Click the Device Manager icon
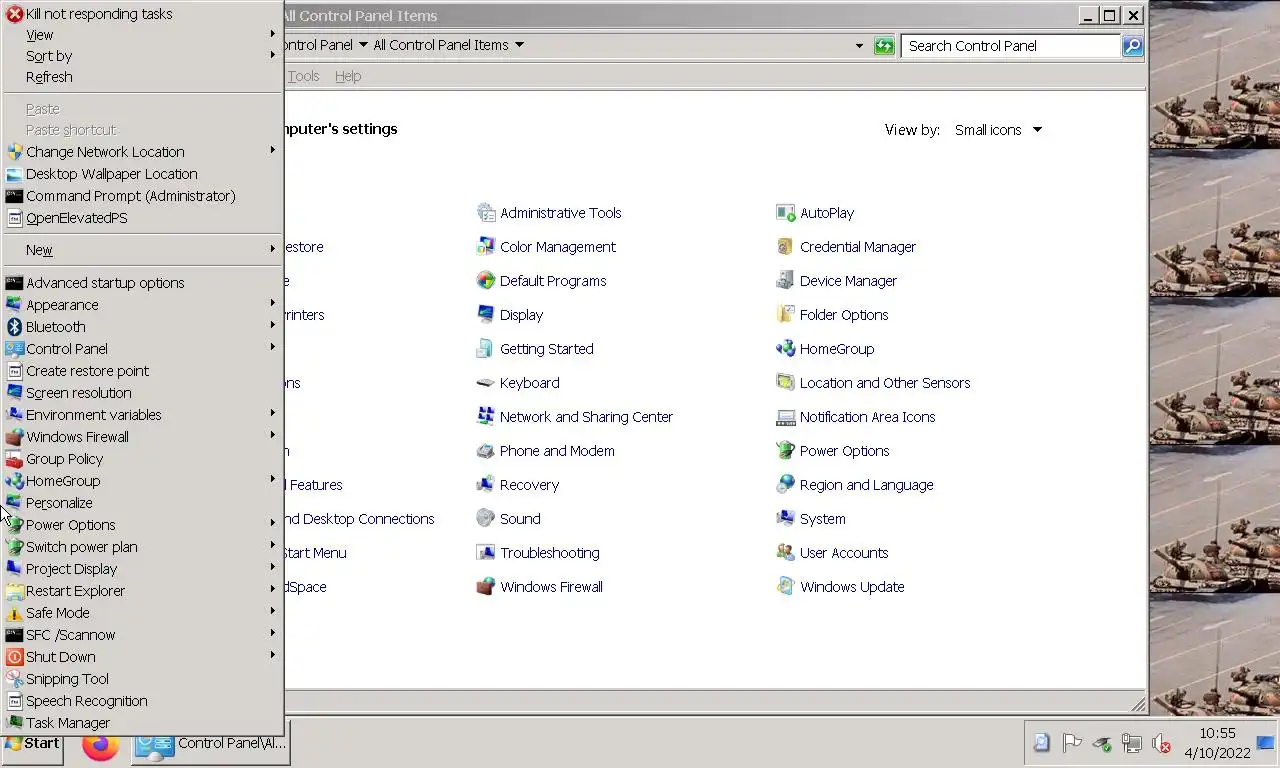Image resolution: width=1280 pixels, height=768 pixels. click(x=786, y=281)
